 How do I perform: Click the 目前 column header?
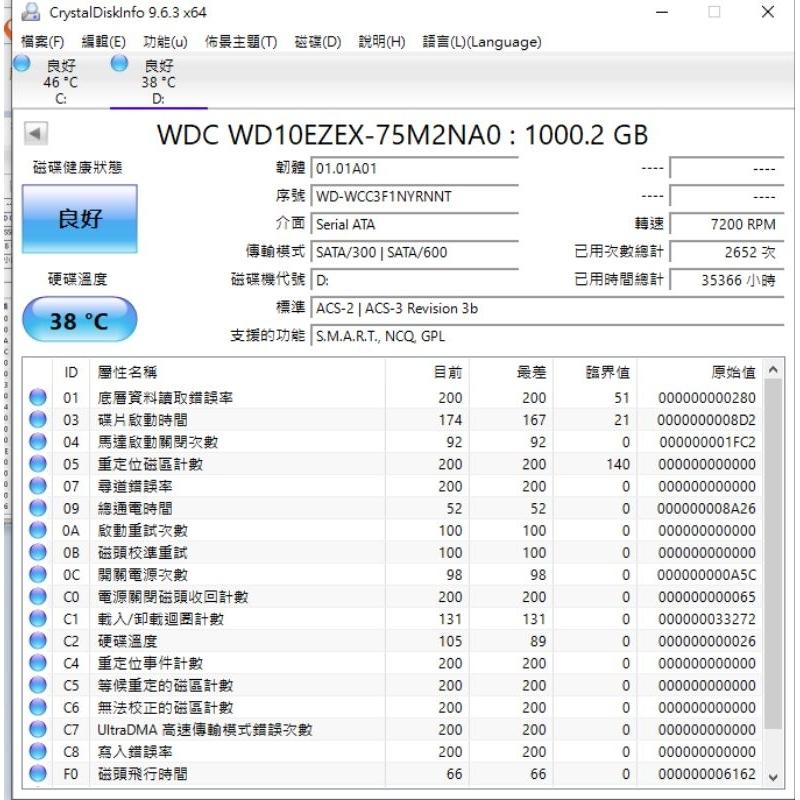click(x=428, y=372)
